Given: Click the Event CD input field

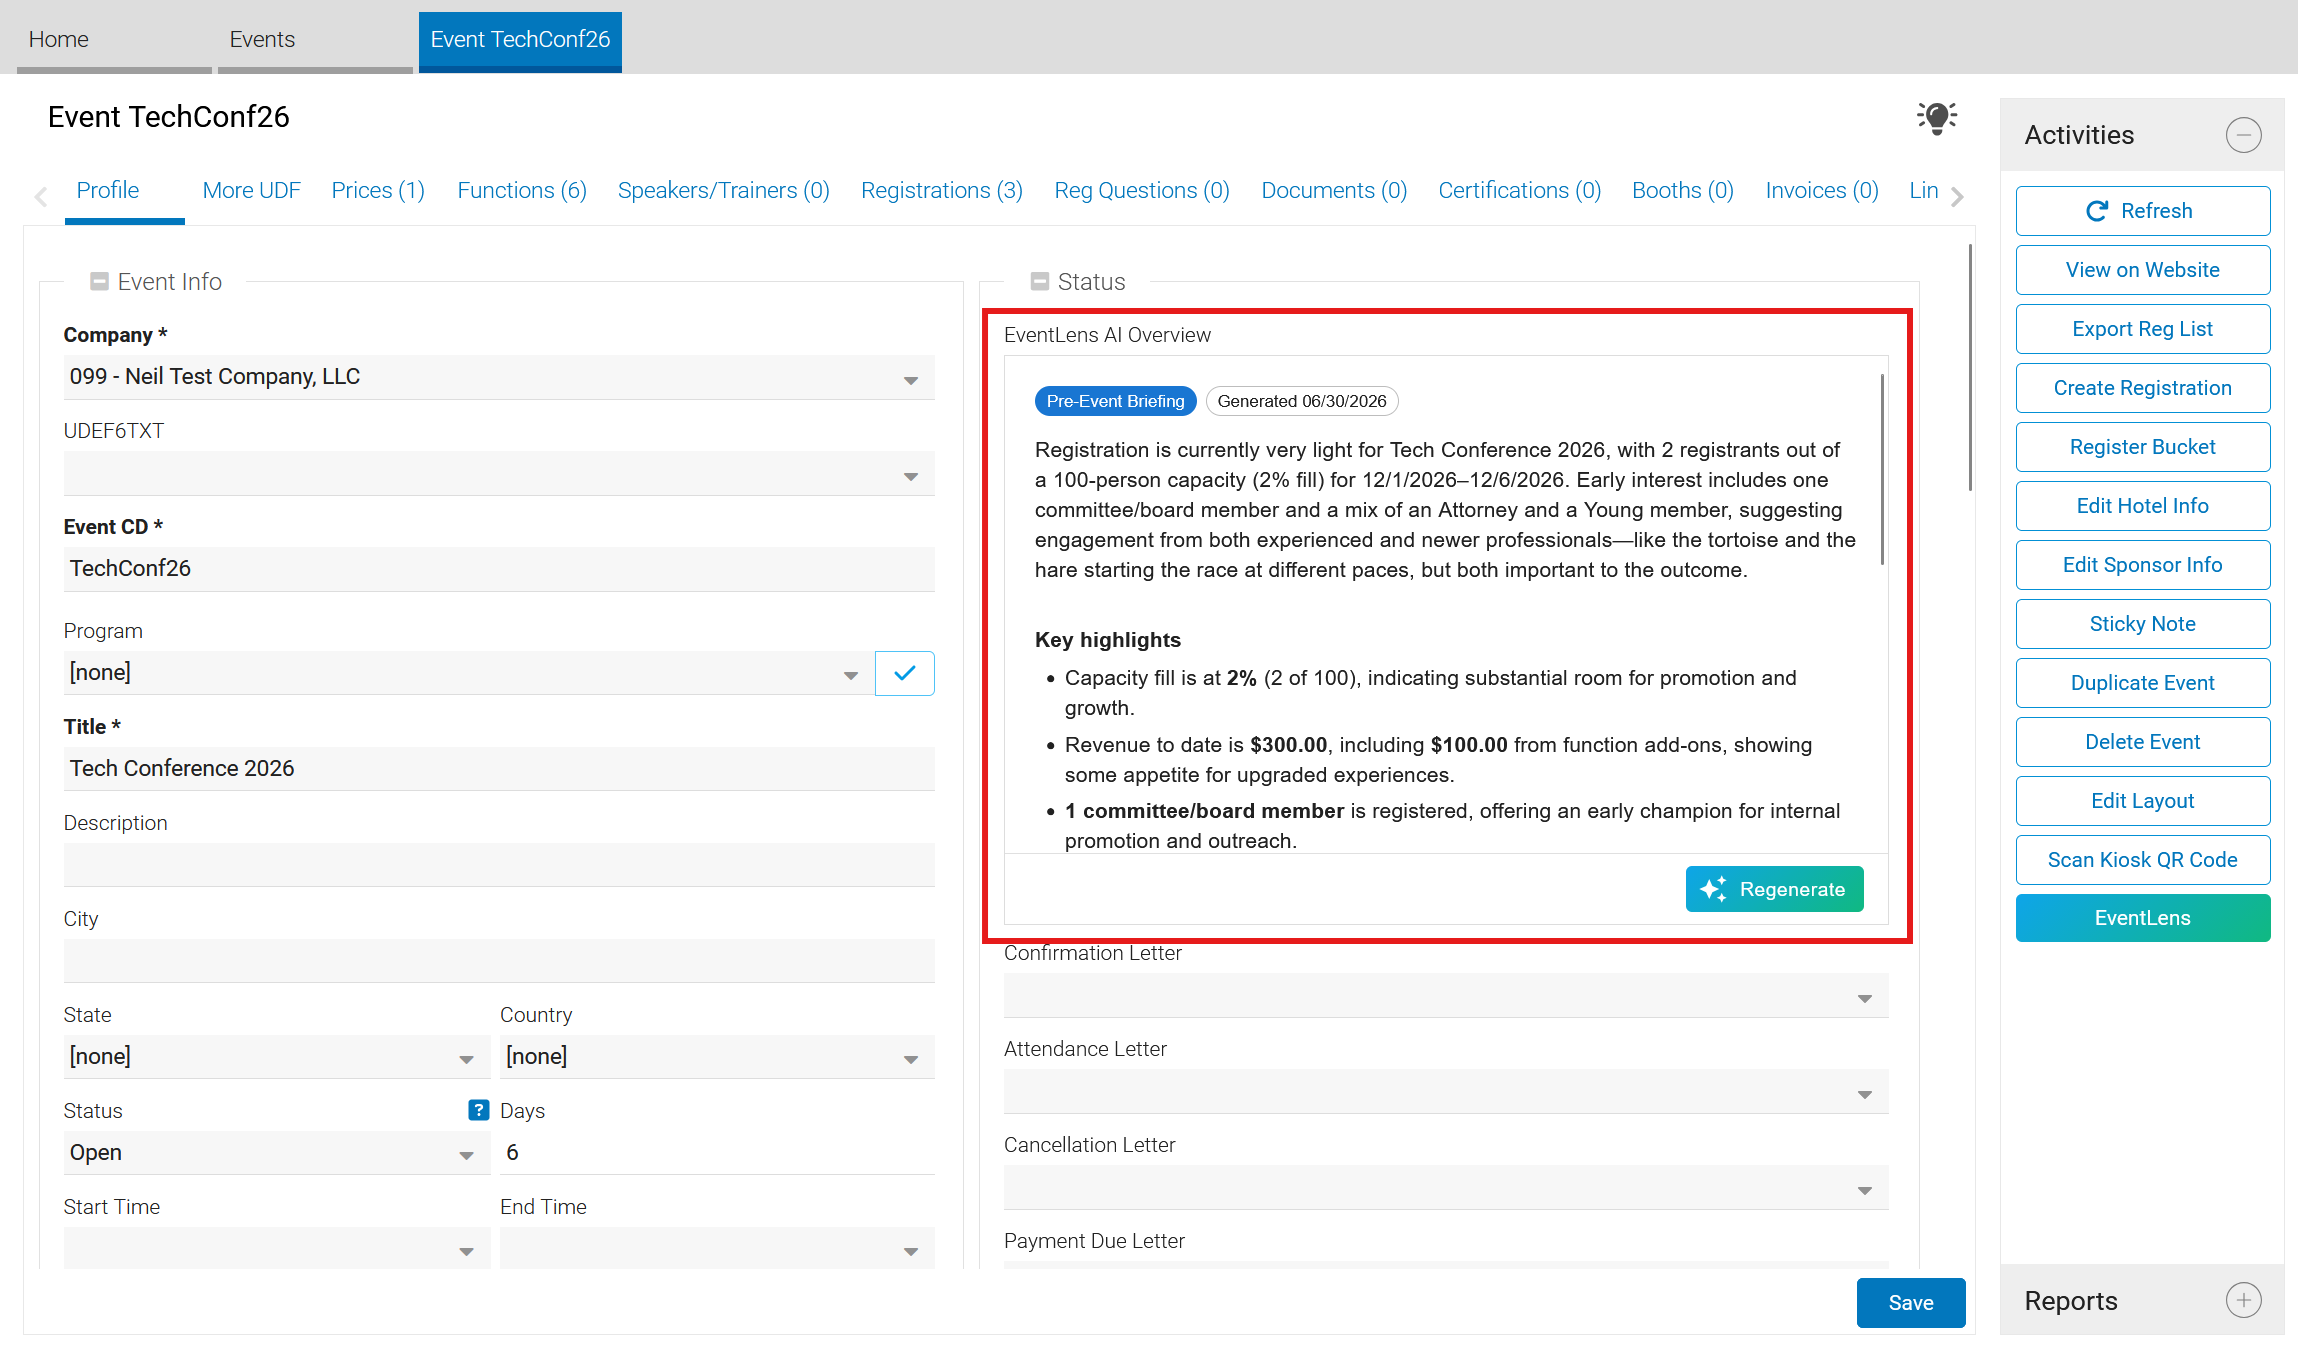Looking at the screenshot, I should click(499, 569).
